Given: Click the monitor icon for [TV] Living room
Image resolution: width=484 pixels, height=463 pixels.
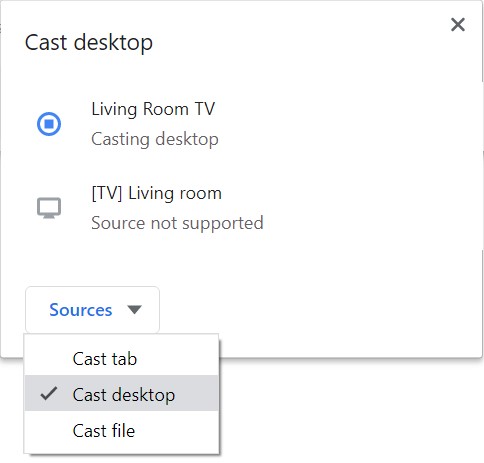Looking at the screenshot, I should 49,208.
